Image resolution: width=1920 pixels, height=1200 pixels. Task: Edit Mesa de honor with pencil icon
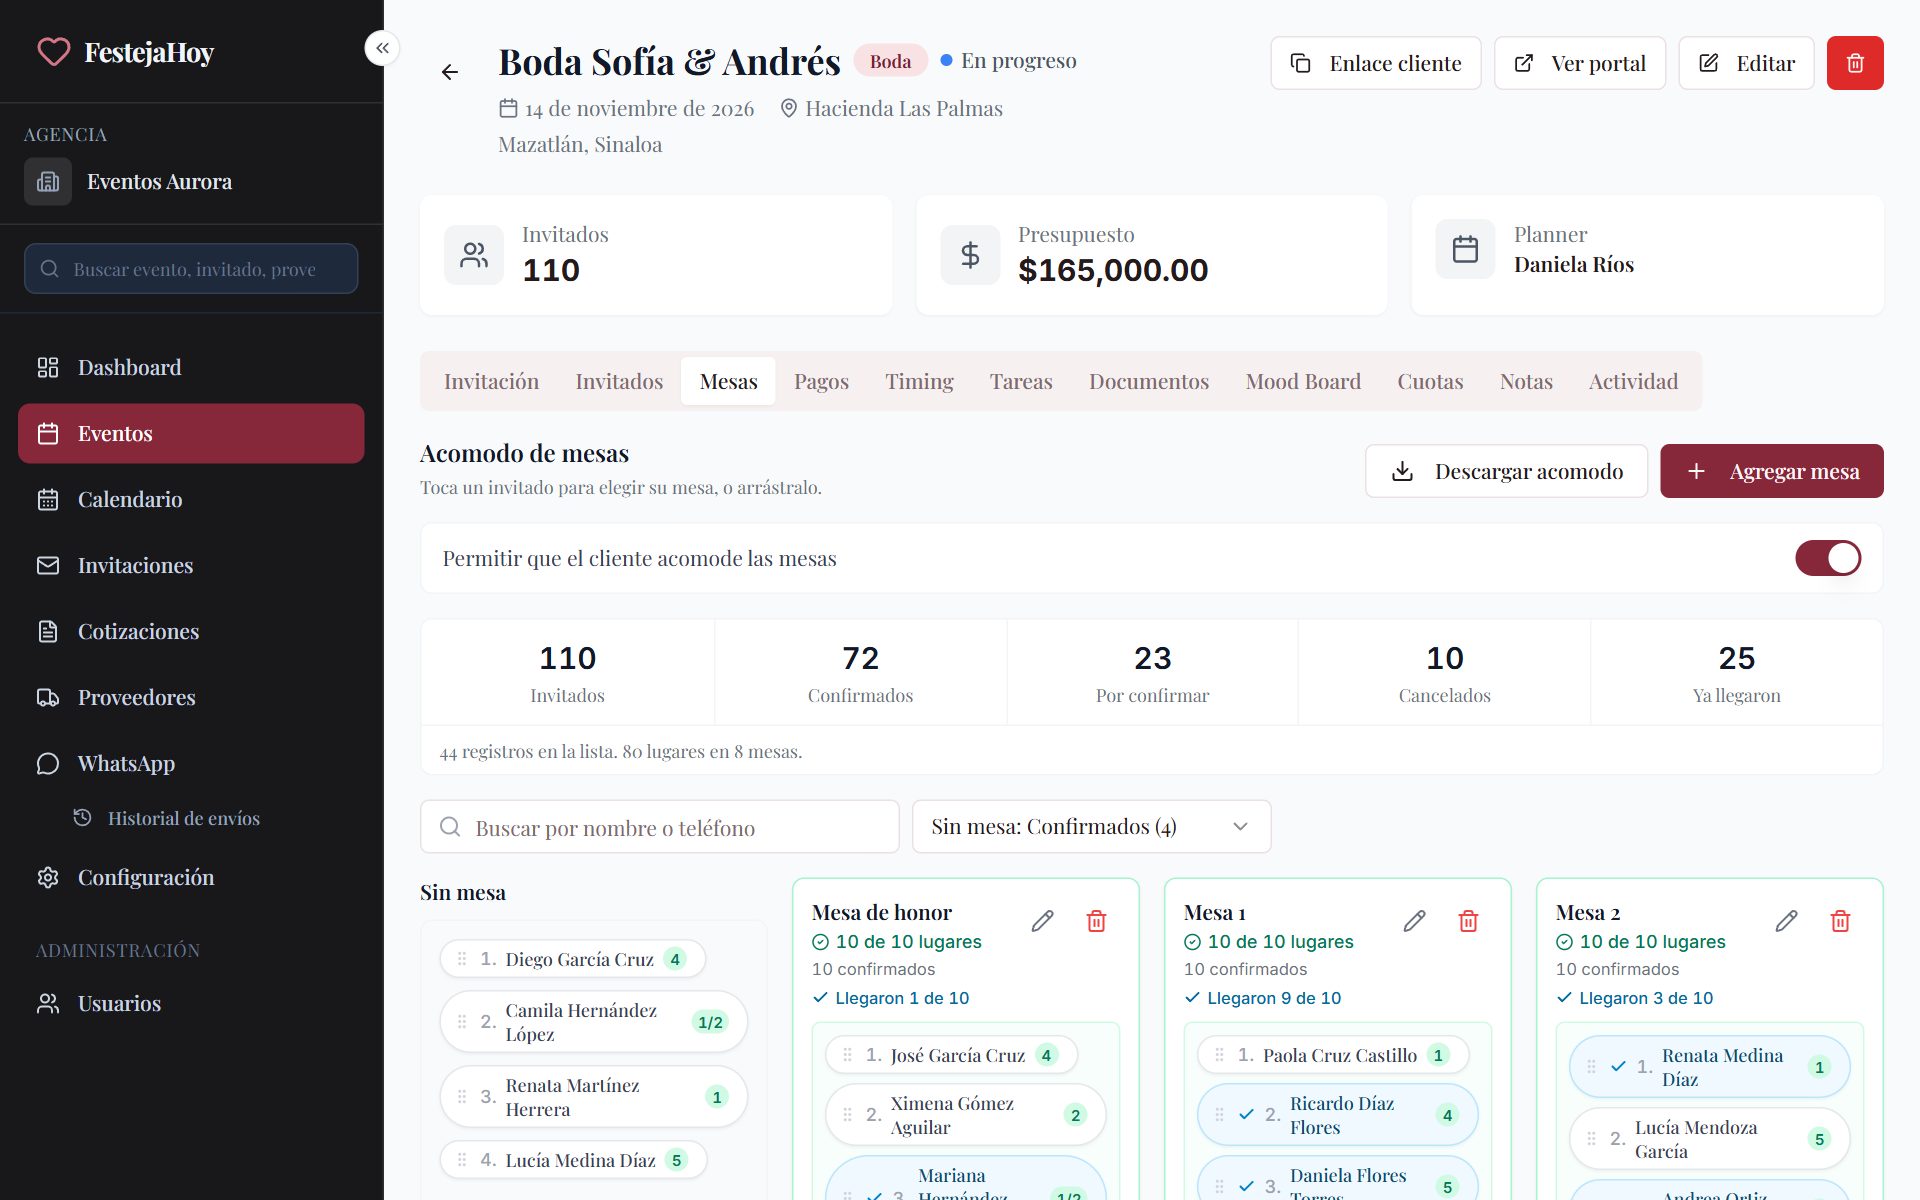[x=1042, y=921]
